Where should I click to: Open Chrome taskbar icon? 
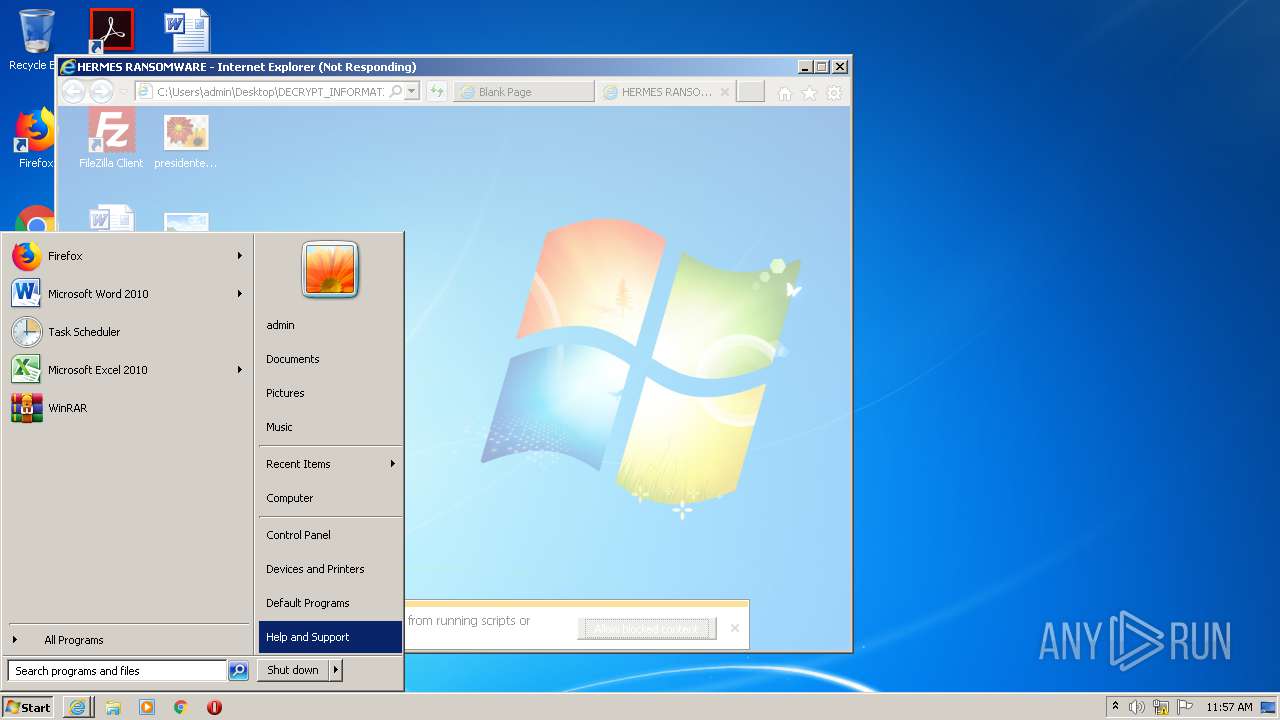tap(181, 707)
